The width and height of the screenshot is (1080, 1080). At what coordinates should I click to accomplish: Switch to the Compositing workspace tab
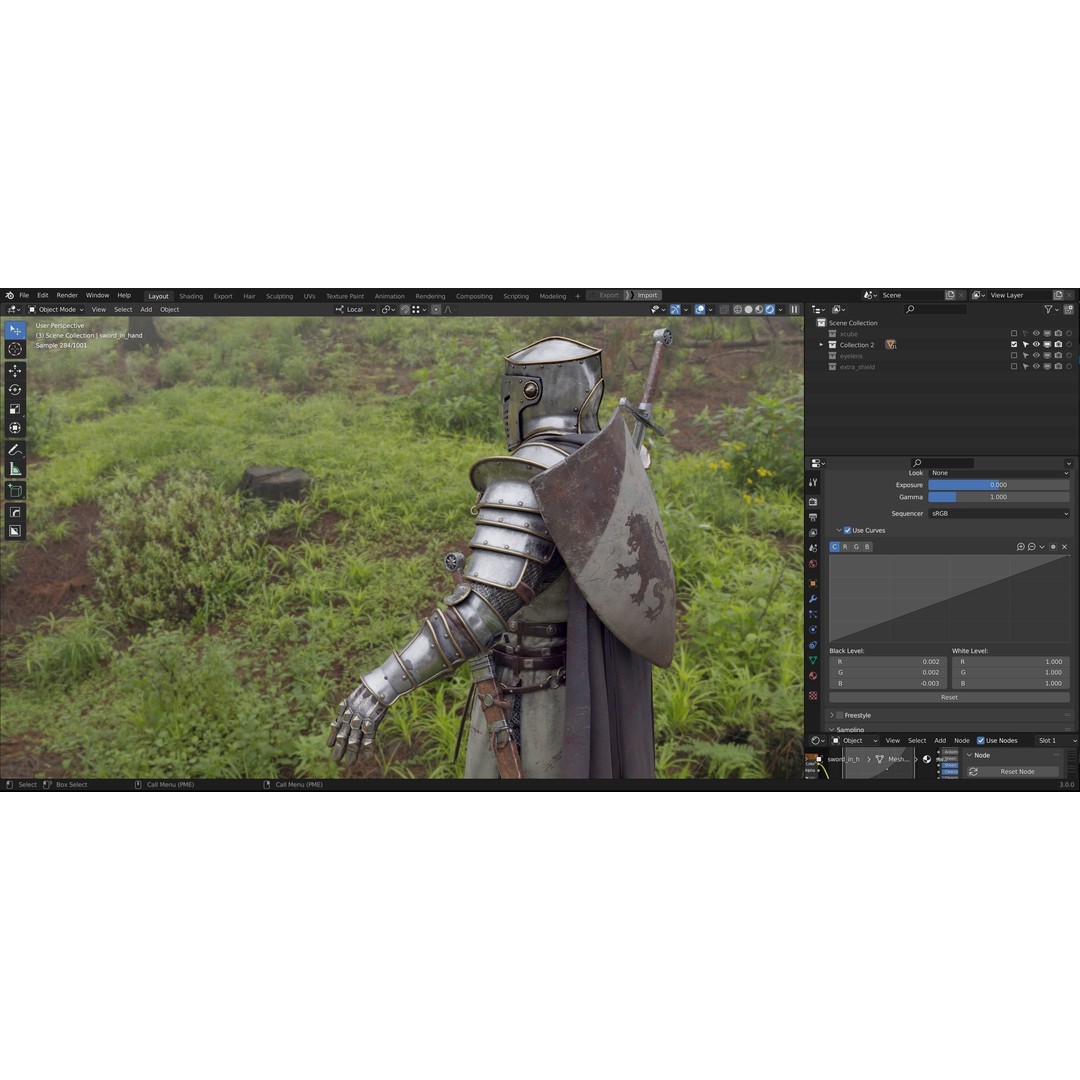pyautogui.click(x=474, y=296)
